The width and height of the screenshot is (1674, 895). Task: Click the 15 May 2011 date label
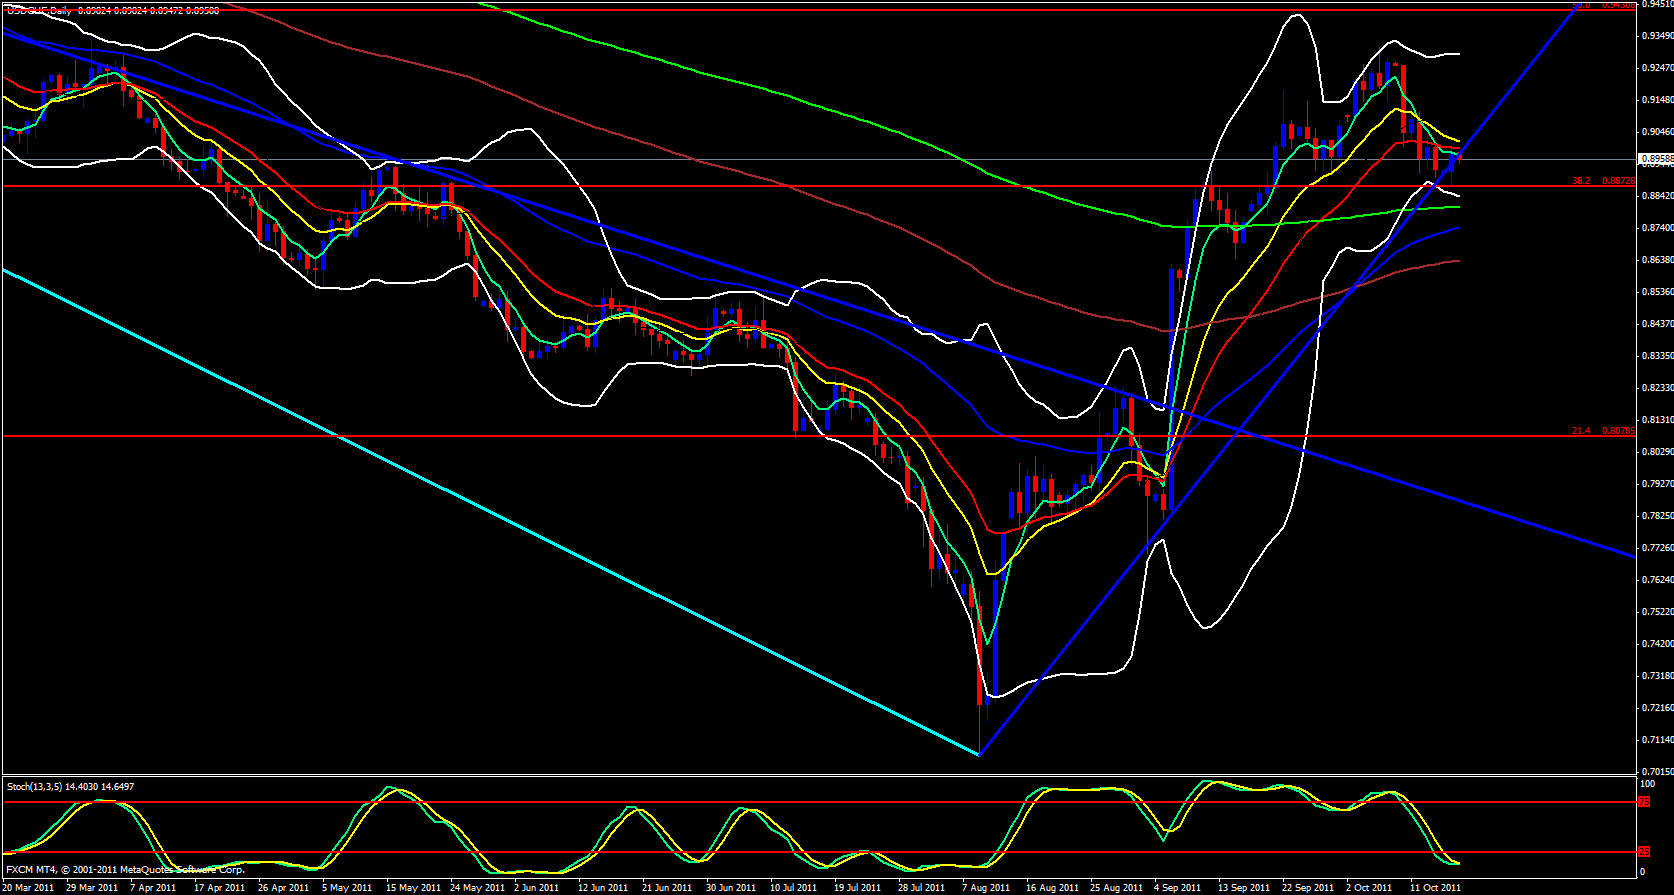pos(413,888)
